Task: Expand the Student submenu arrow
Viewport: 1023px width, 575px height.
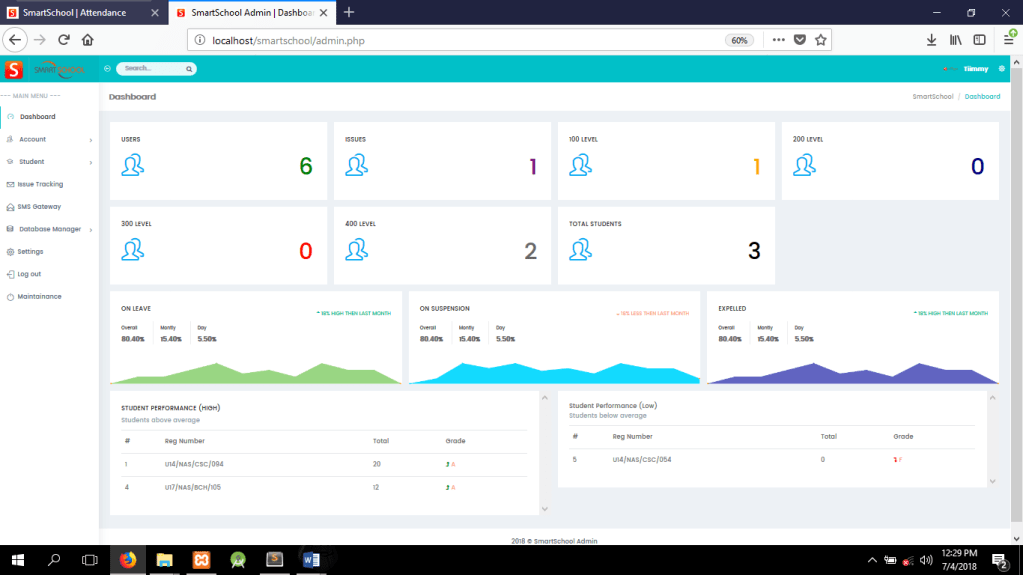Action: coord(91,162)
